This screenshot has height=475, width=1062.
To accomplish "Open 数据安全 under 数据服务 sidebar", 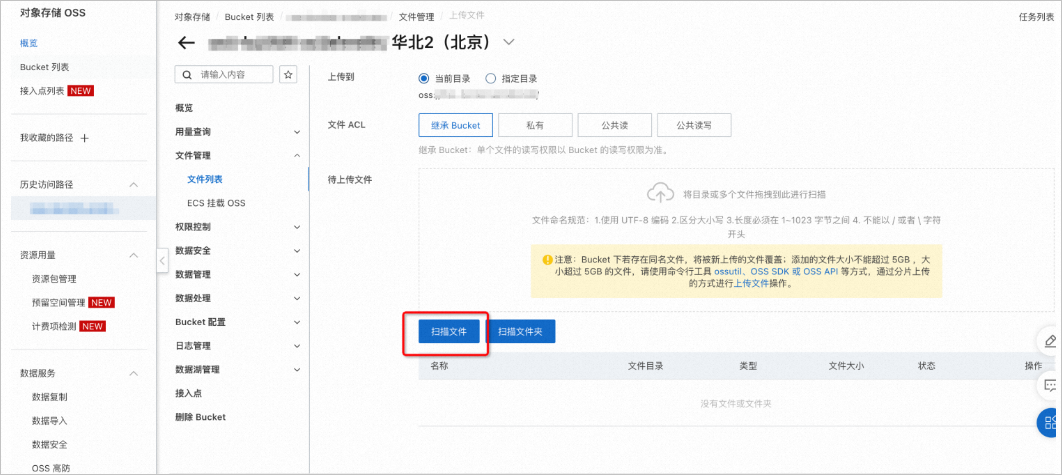I will [x=49, y=445].
